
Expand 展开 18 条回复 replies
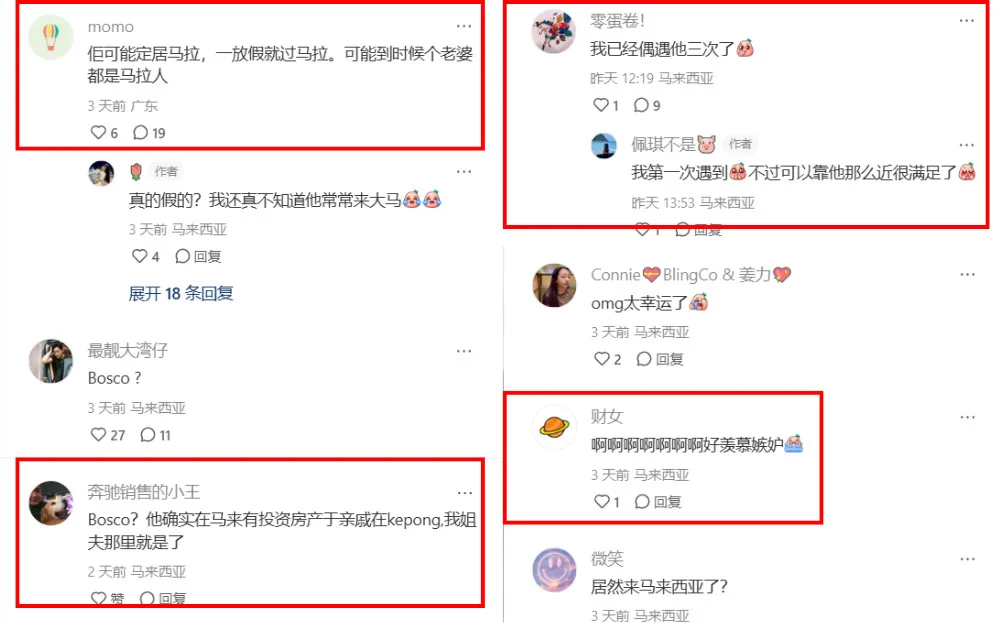(180, 293)
